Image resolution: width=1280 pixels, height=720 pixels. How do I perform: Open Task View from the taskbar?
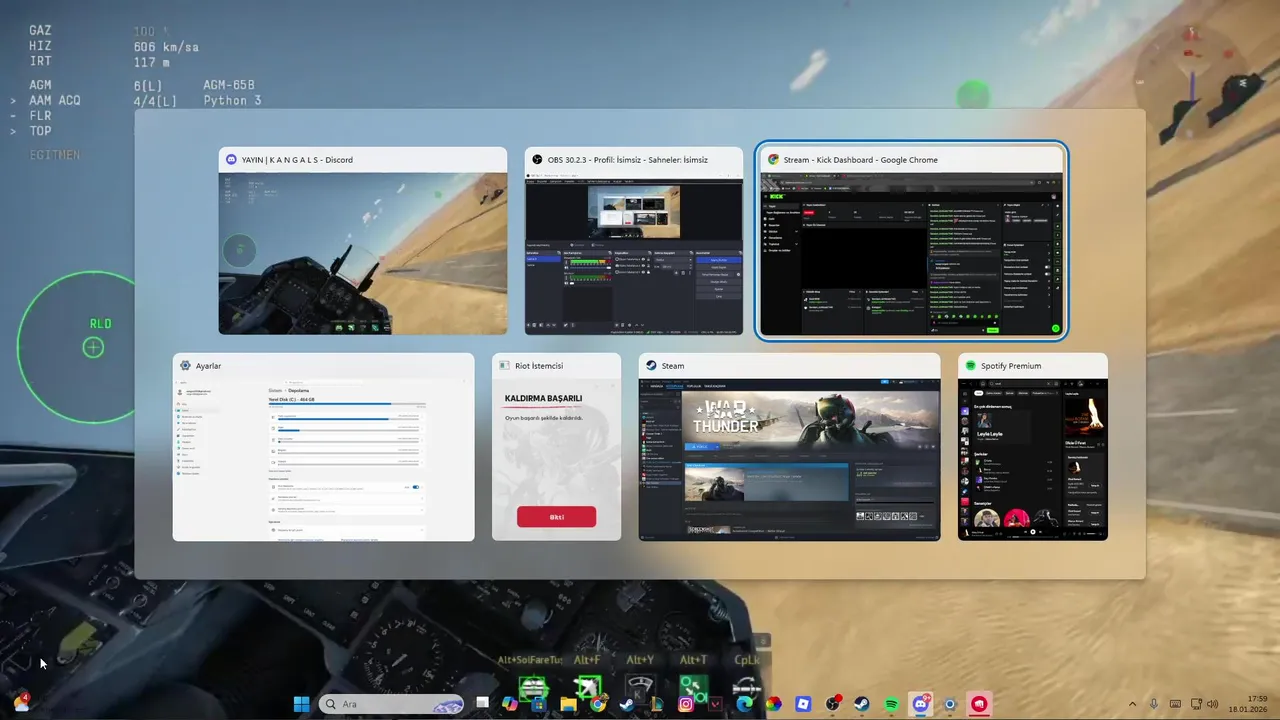pyautogui.click(x=482, y=704)
